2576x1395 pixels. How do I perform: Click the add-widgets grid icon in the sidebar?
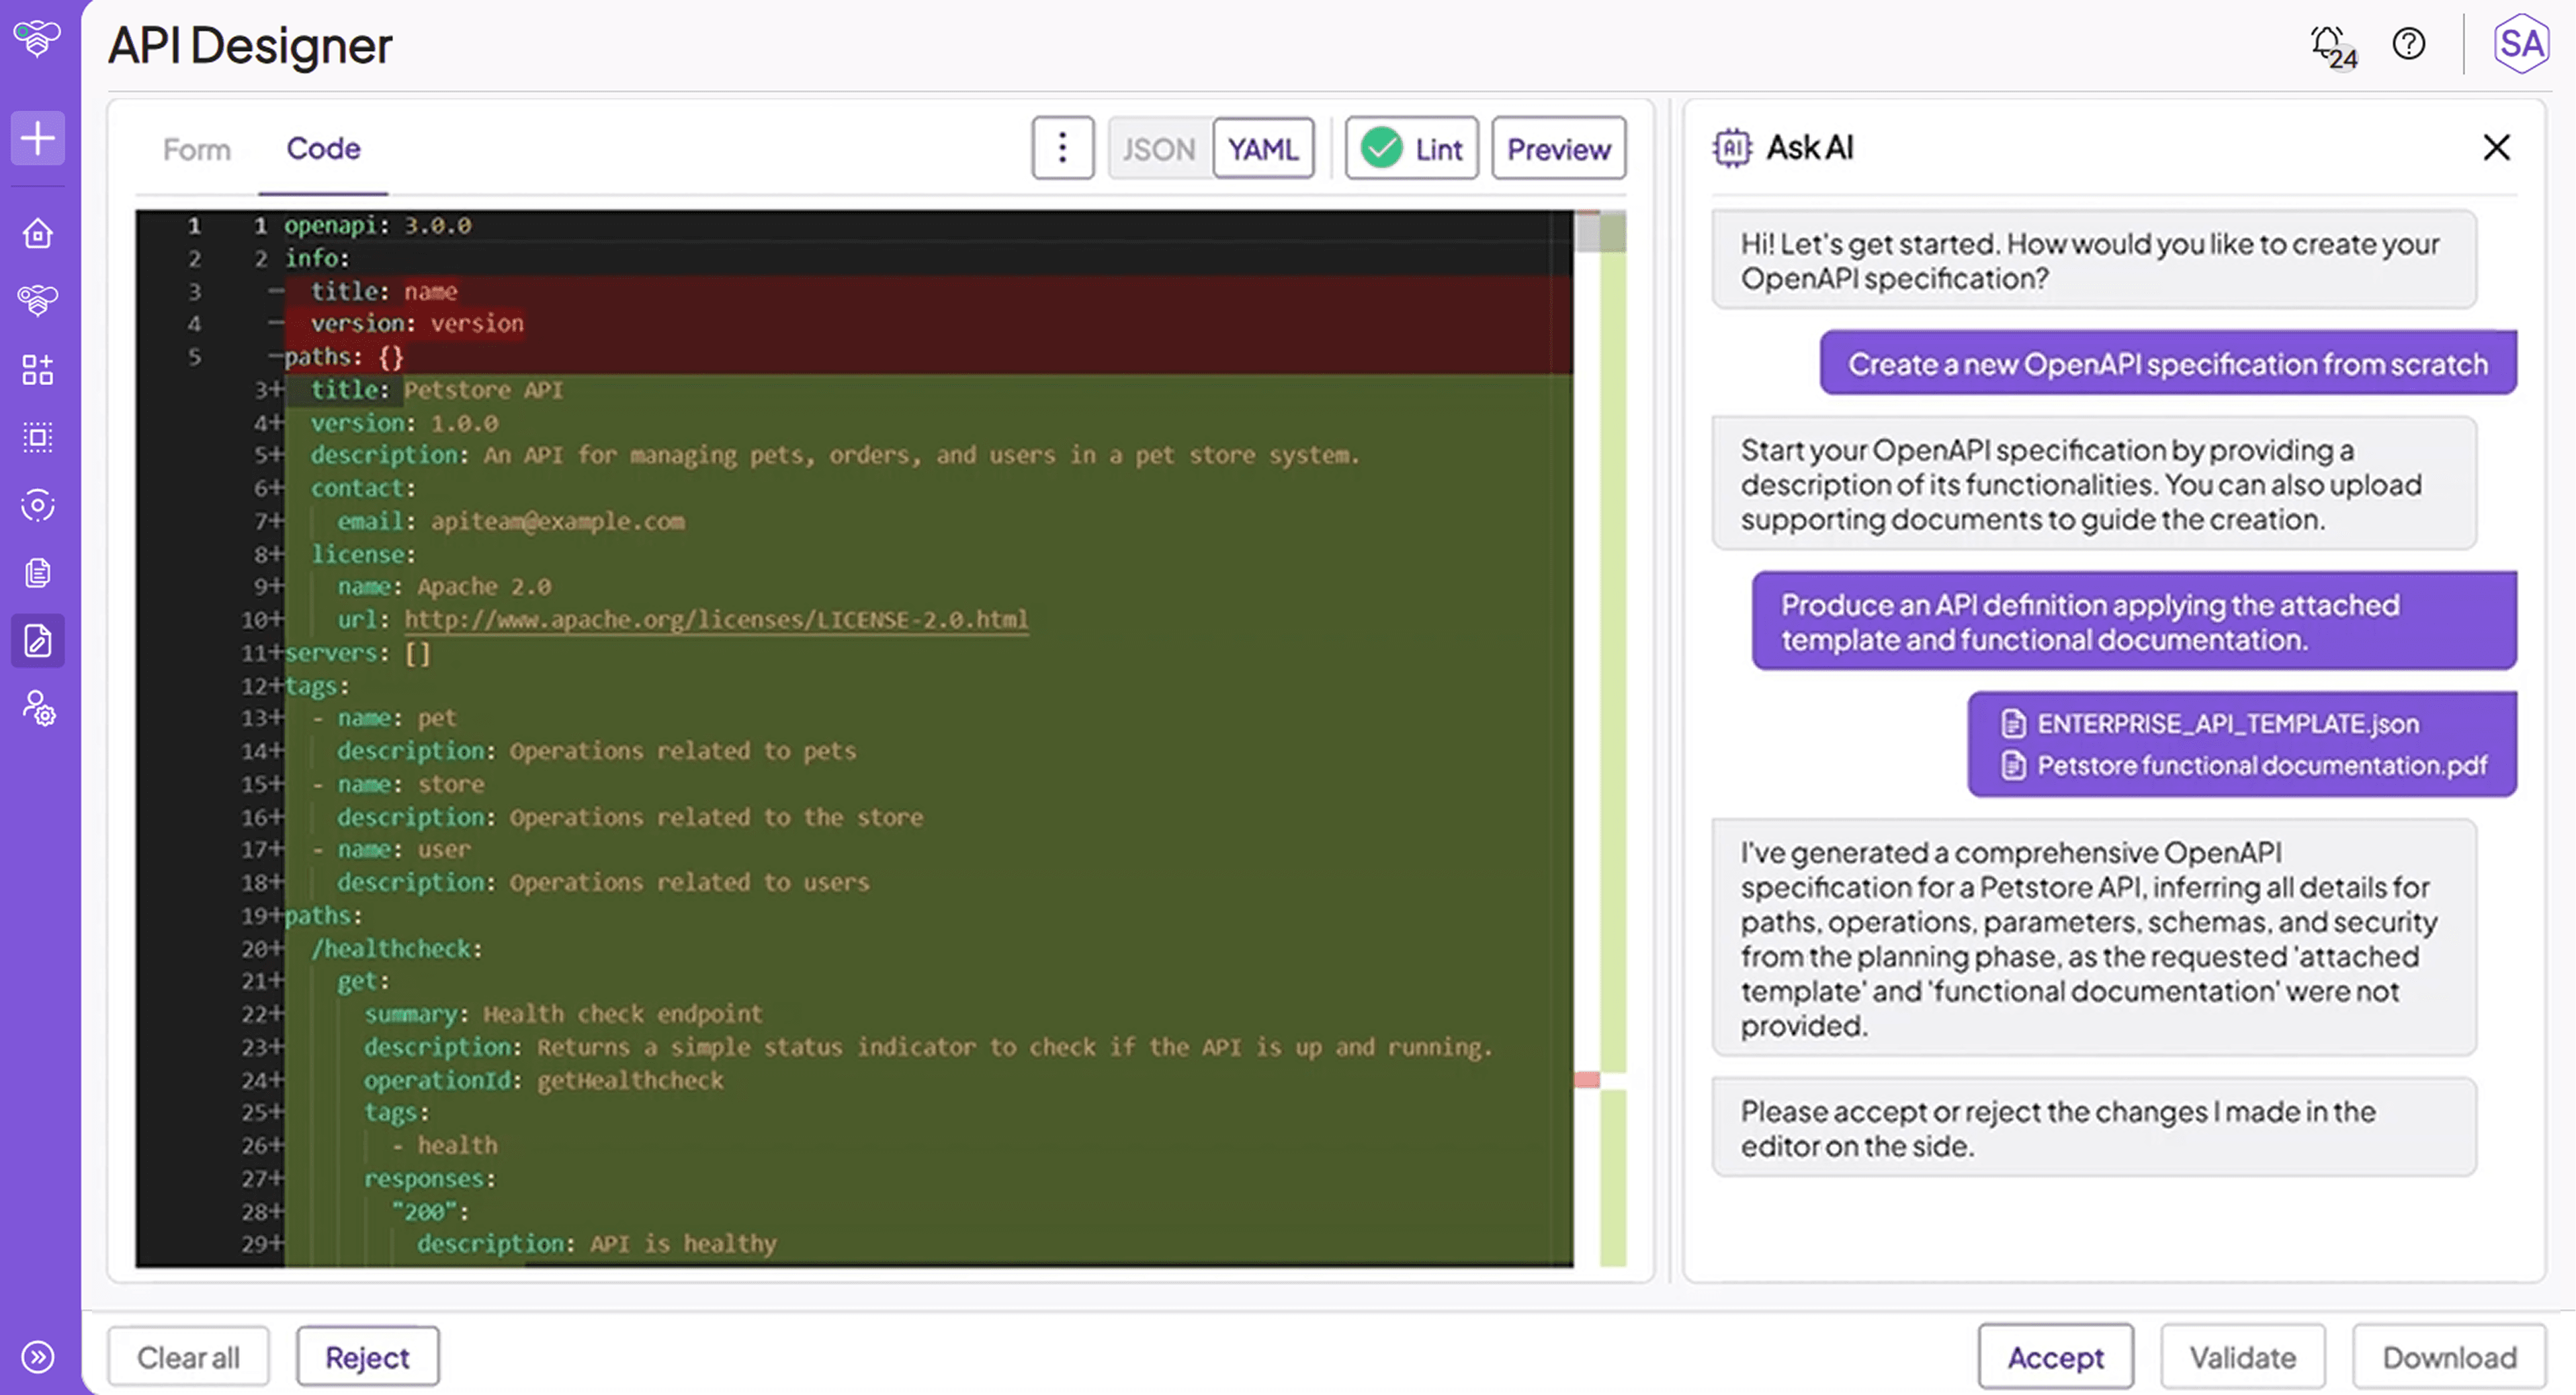[38, 370]
